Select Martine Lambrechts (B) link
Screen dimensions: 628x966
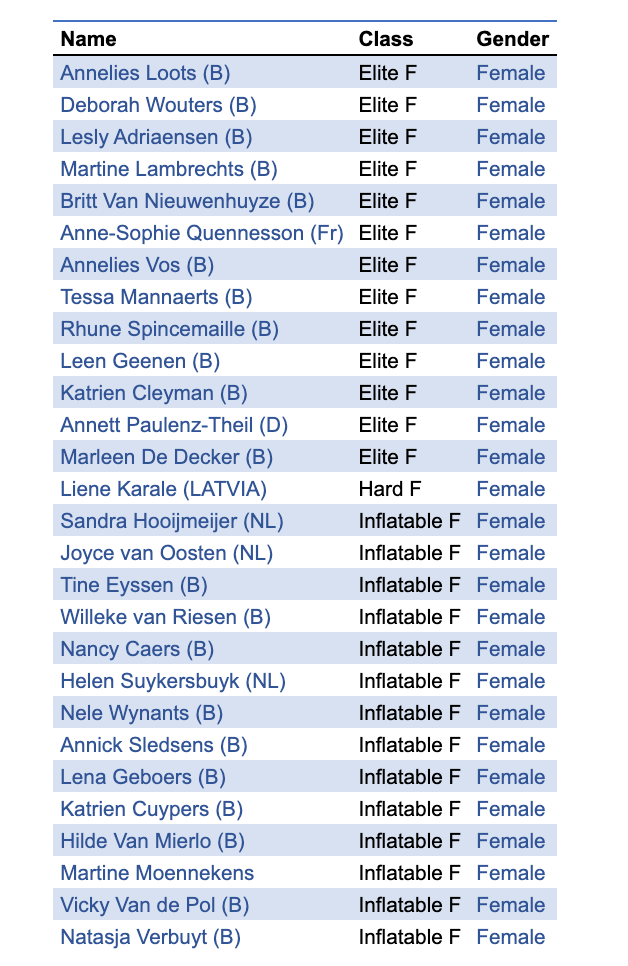[x=169, y=169]
